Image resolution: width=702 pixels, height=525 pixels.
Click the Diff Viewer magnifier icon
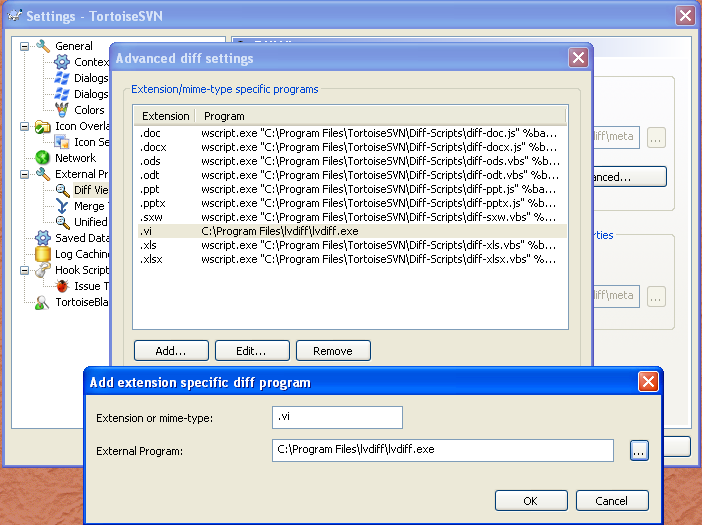pyautogui.click(x=62, y=190)
